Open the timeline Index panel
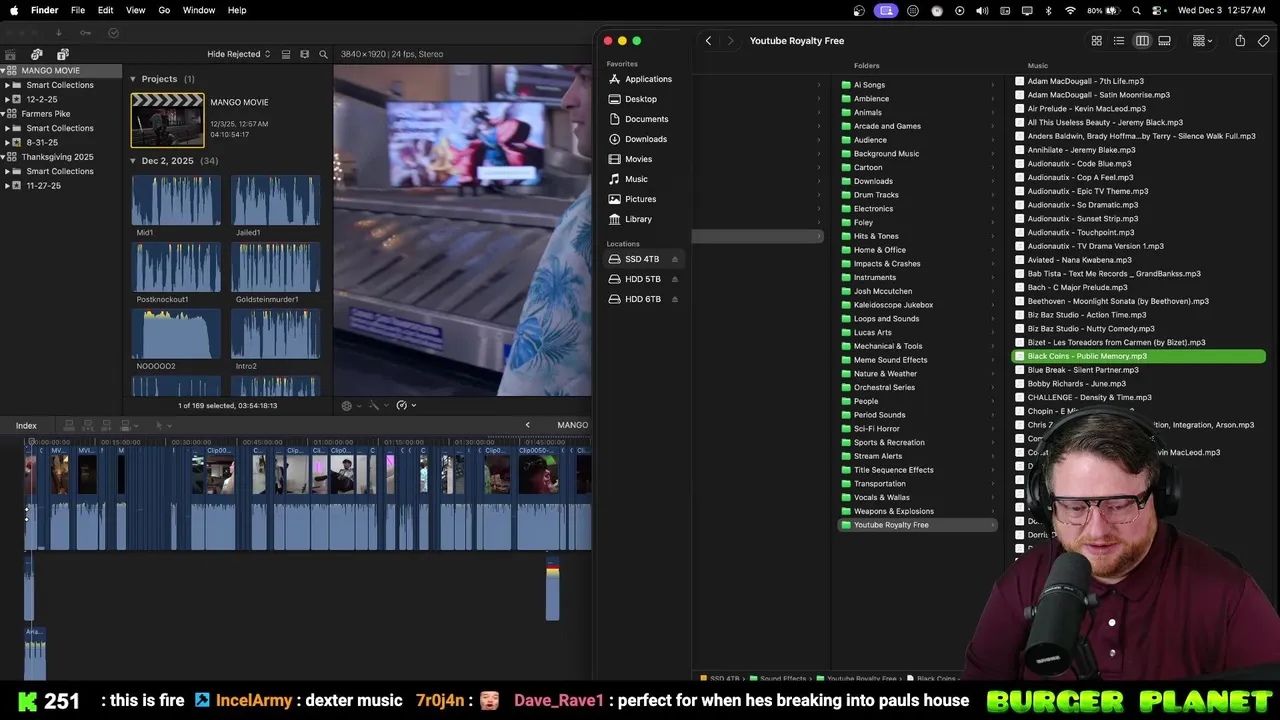The image size is (1280, 720). (26, 426)
